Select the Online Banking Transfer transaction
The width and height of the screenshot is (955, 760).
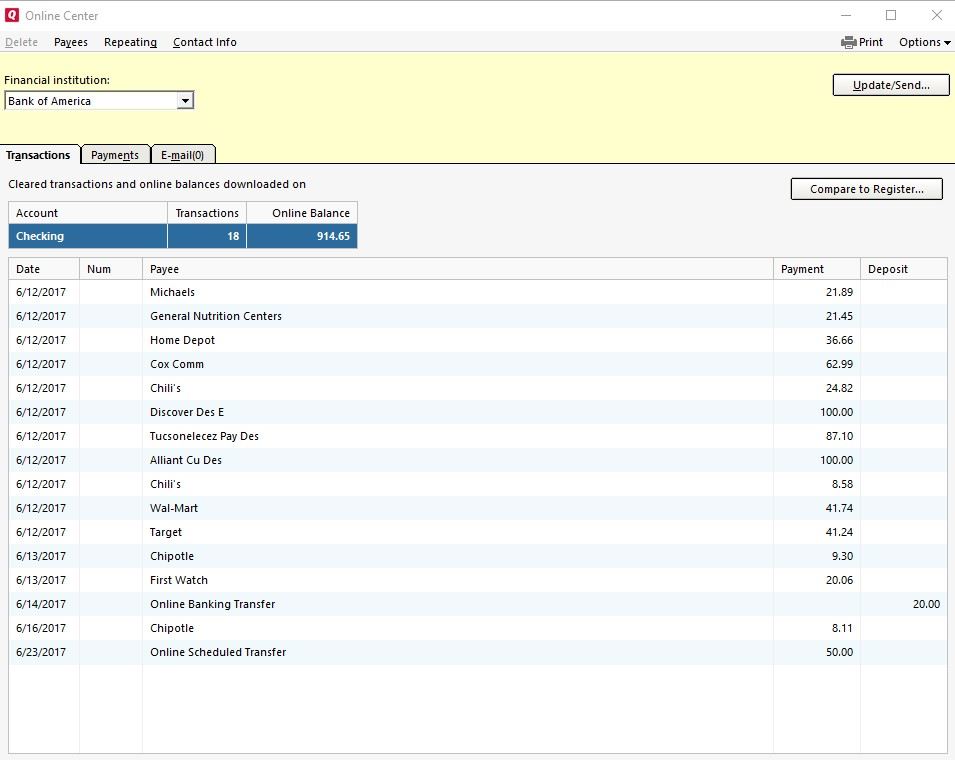pos(212,604)
